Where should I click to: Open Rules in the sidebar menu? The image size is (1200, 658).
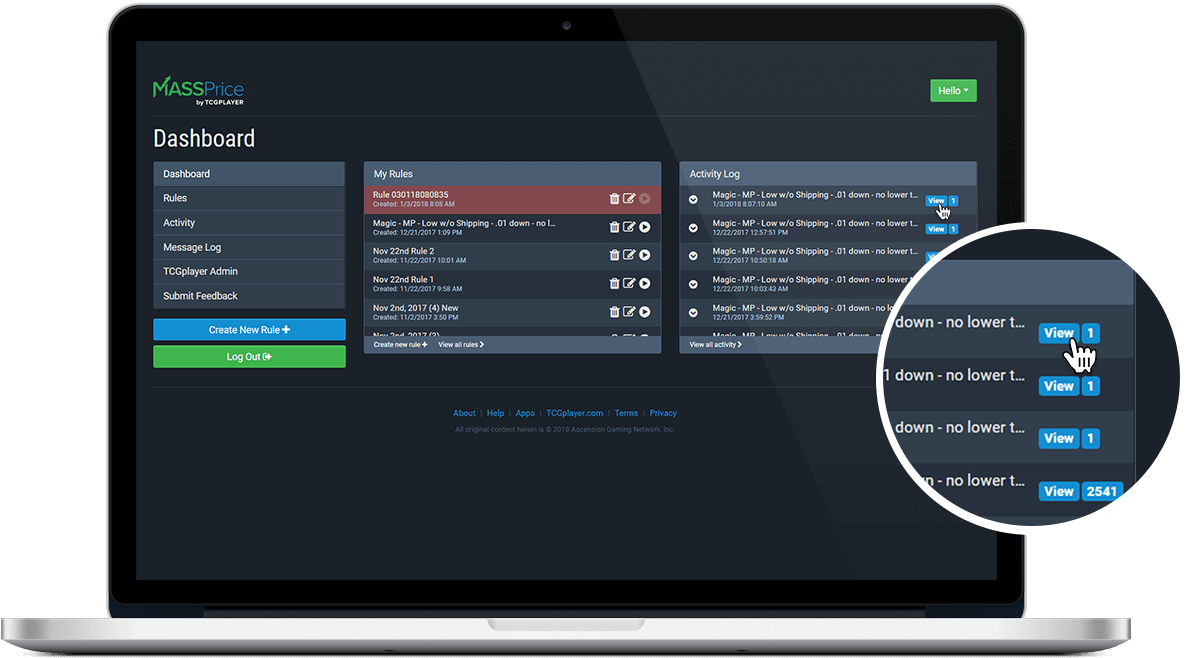249,198
